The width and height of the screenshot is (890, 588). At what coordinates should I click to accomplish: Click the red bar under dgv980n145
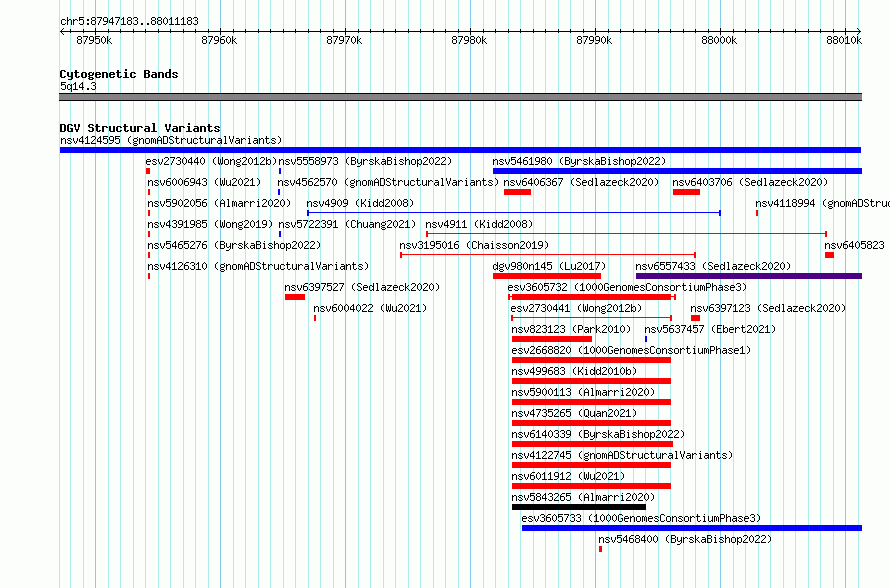[547, 276]
